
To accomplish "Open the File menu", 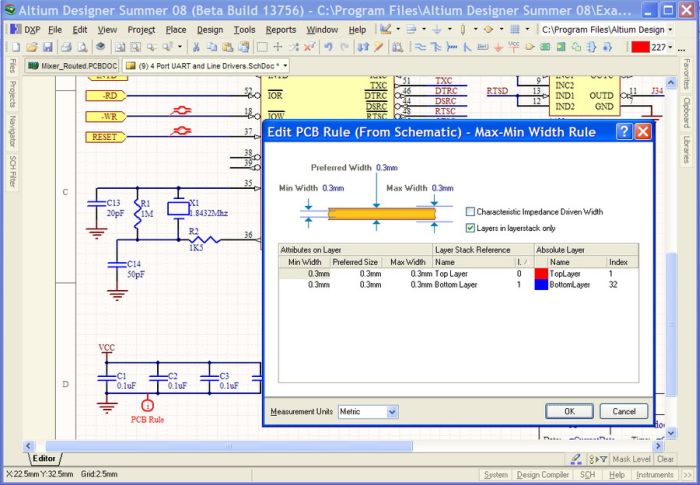I will tap(55, 30).
